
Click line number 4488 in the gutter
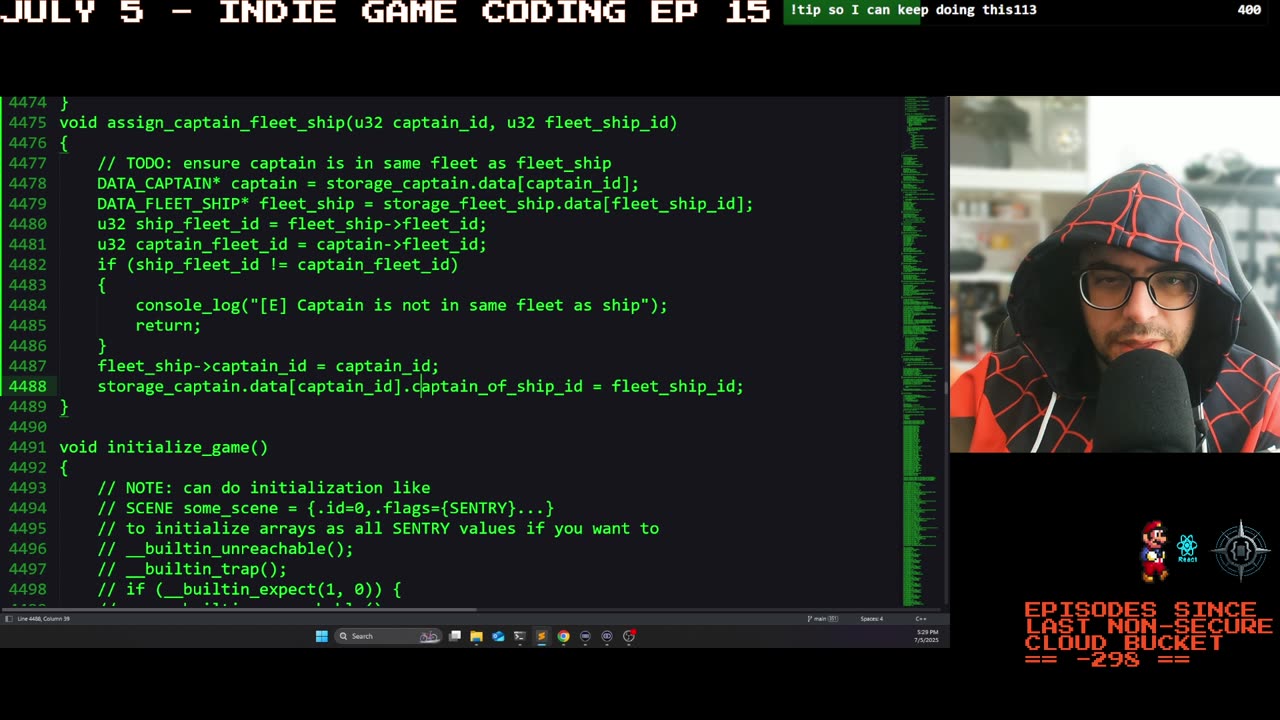[x=28, y=386]
